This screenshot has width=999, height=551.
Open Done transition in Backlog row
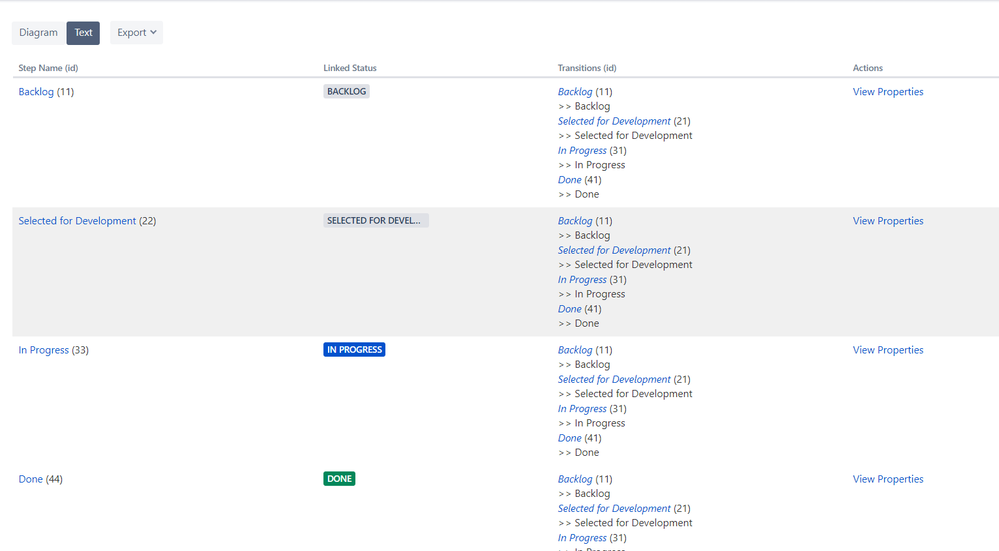(x=569, y=180)
